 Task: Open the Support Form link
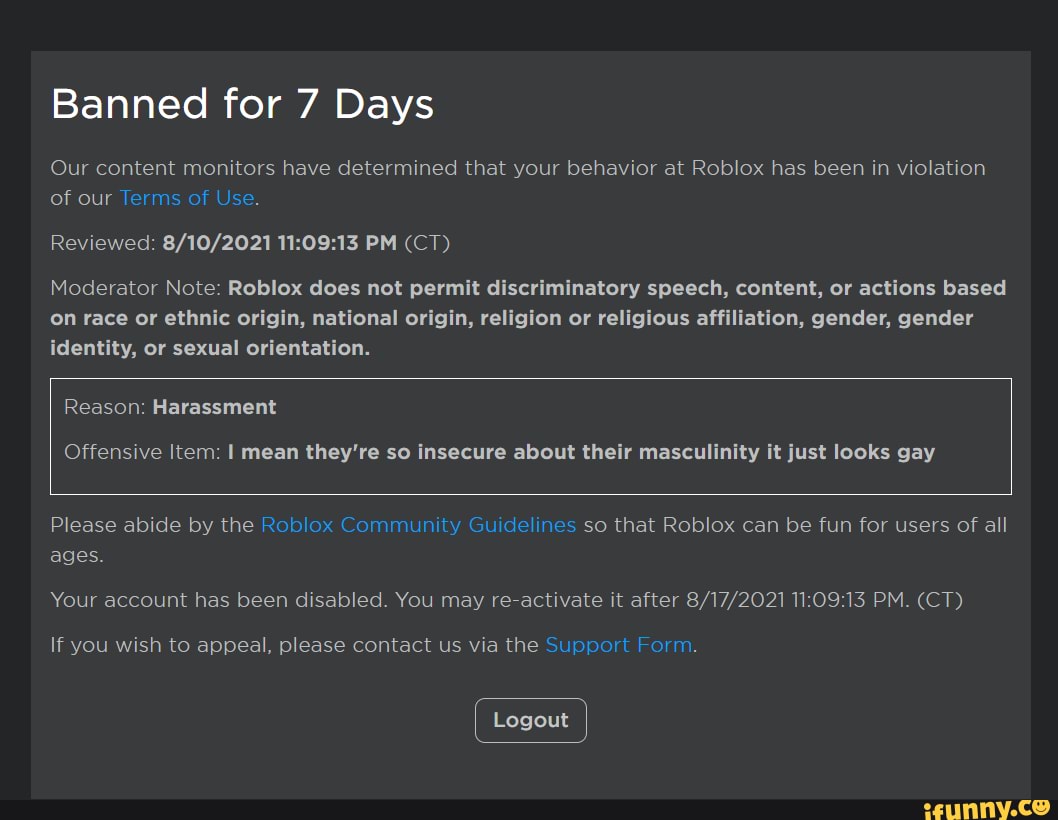pyautogui.click(x=618, y=645)
